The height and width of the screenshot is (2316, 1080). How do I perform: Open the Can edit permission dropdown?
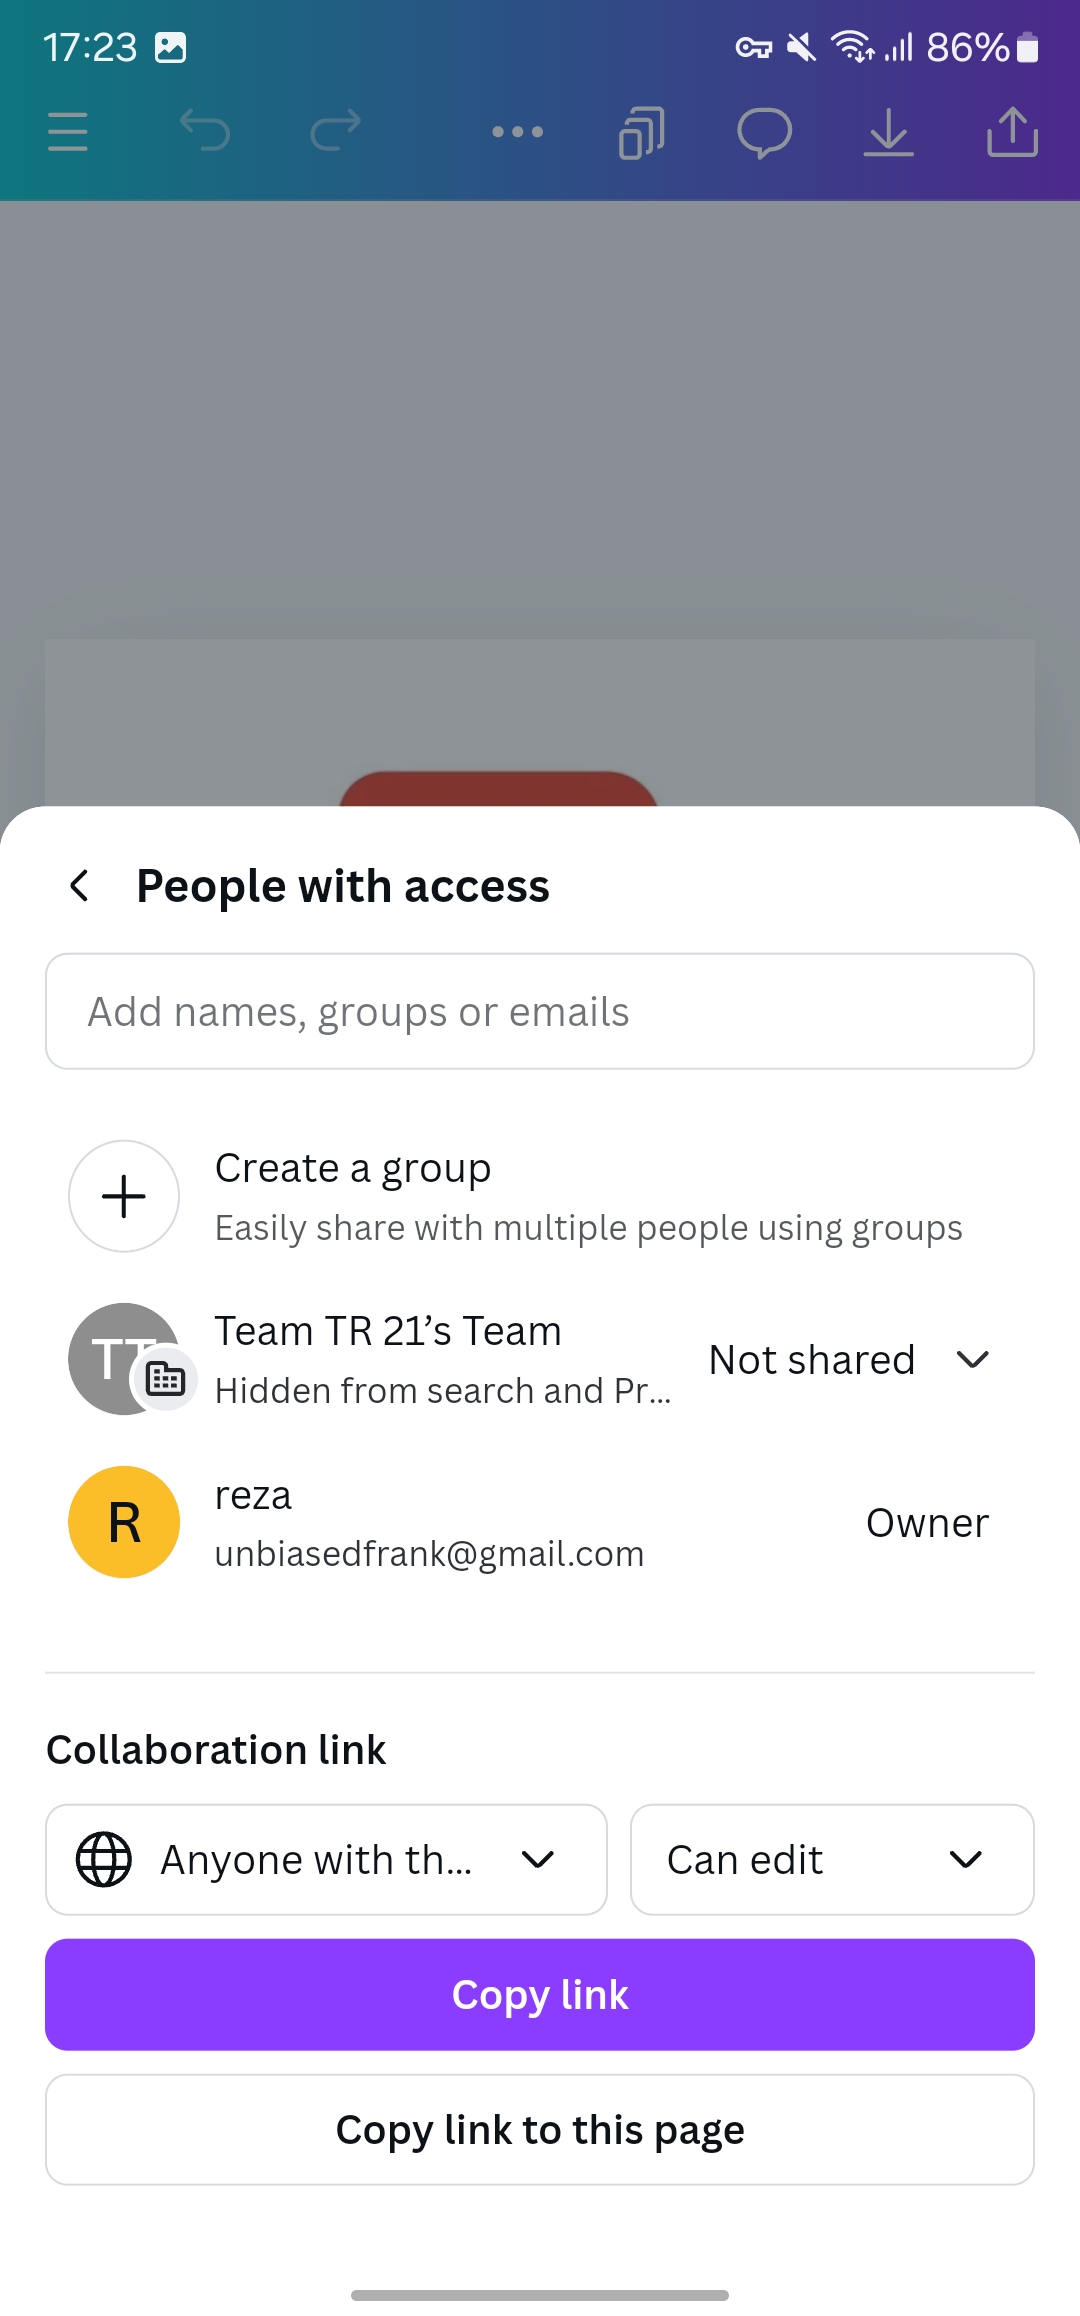pos(832,1860)
